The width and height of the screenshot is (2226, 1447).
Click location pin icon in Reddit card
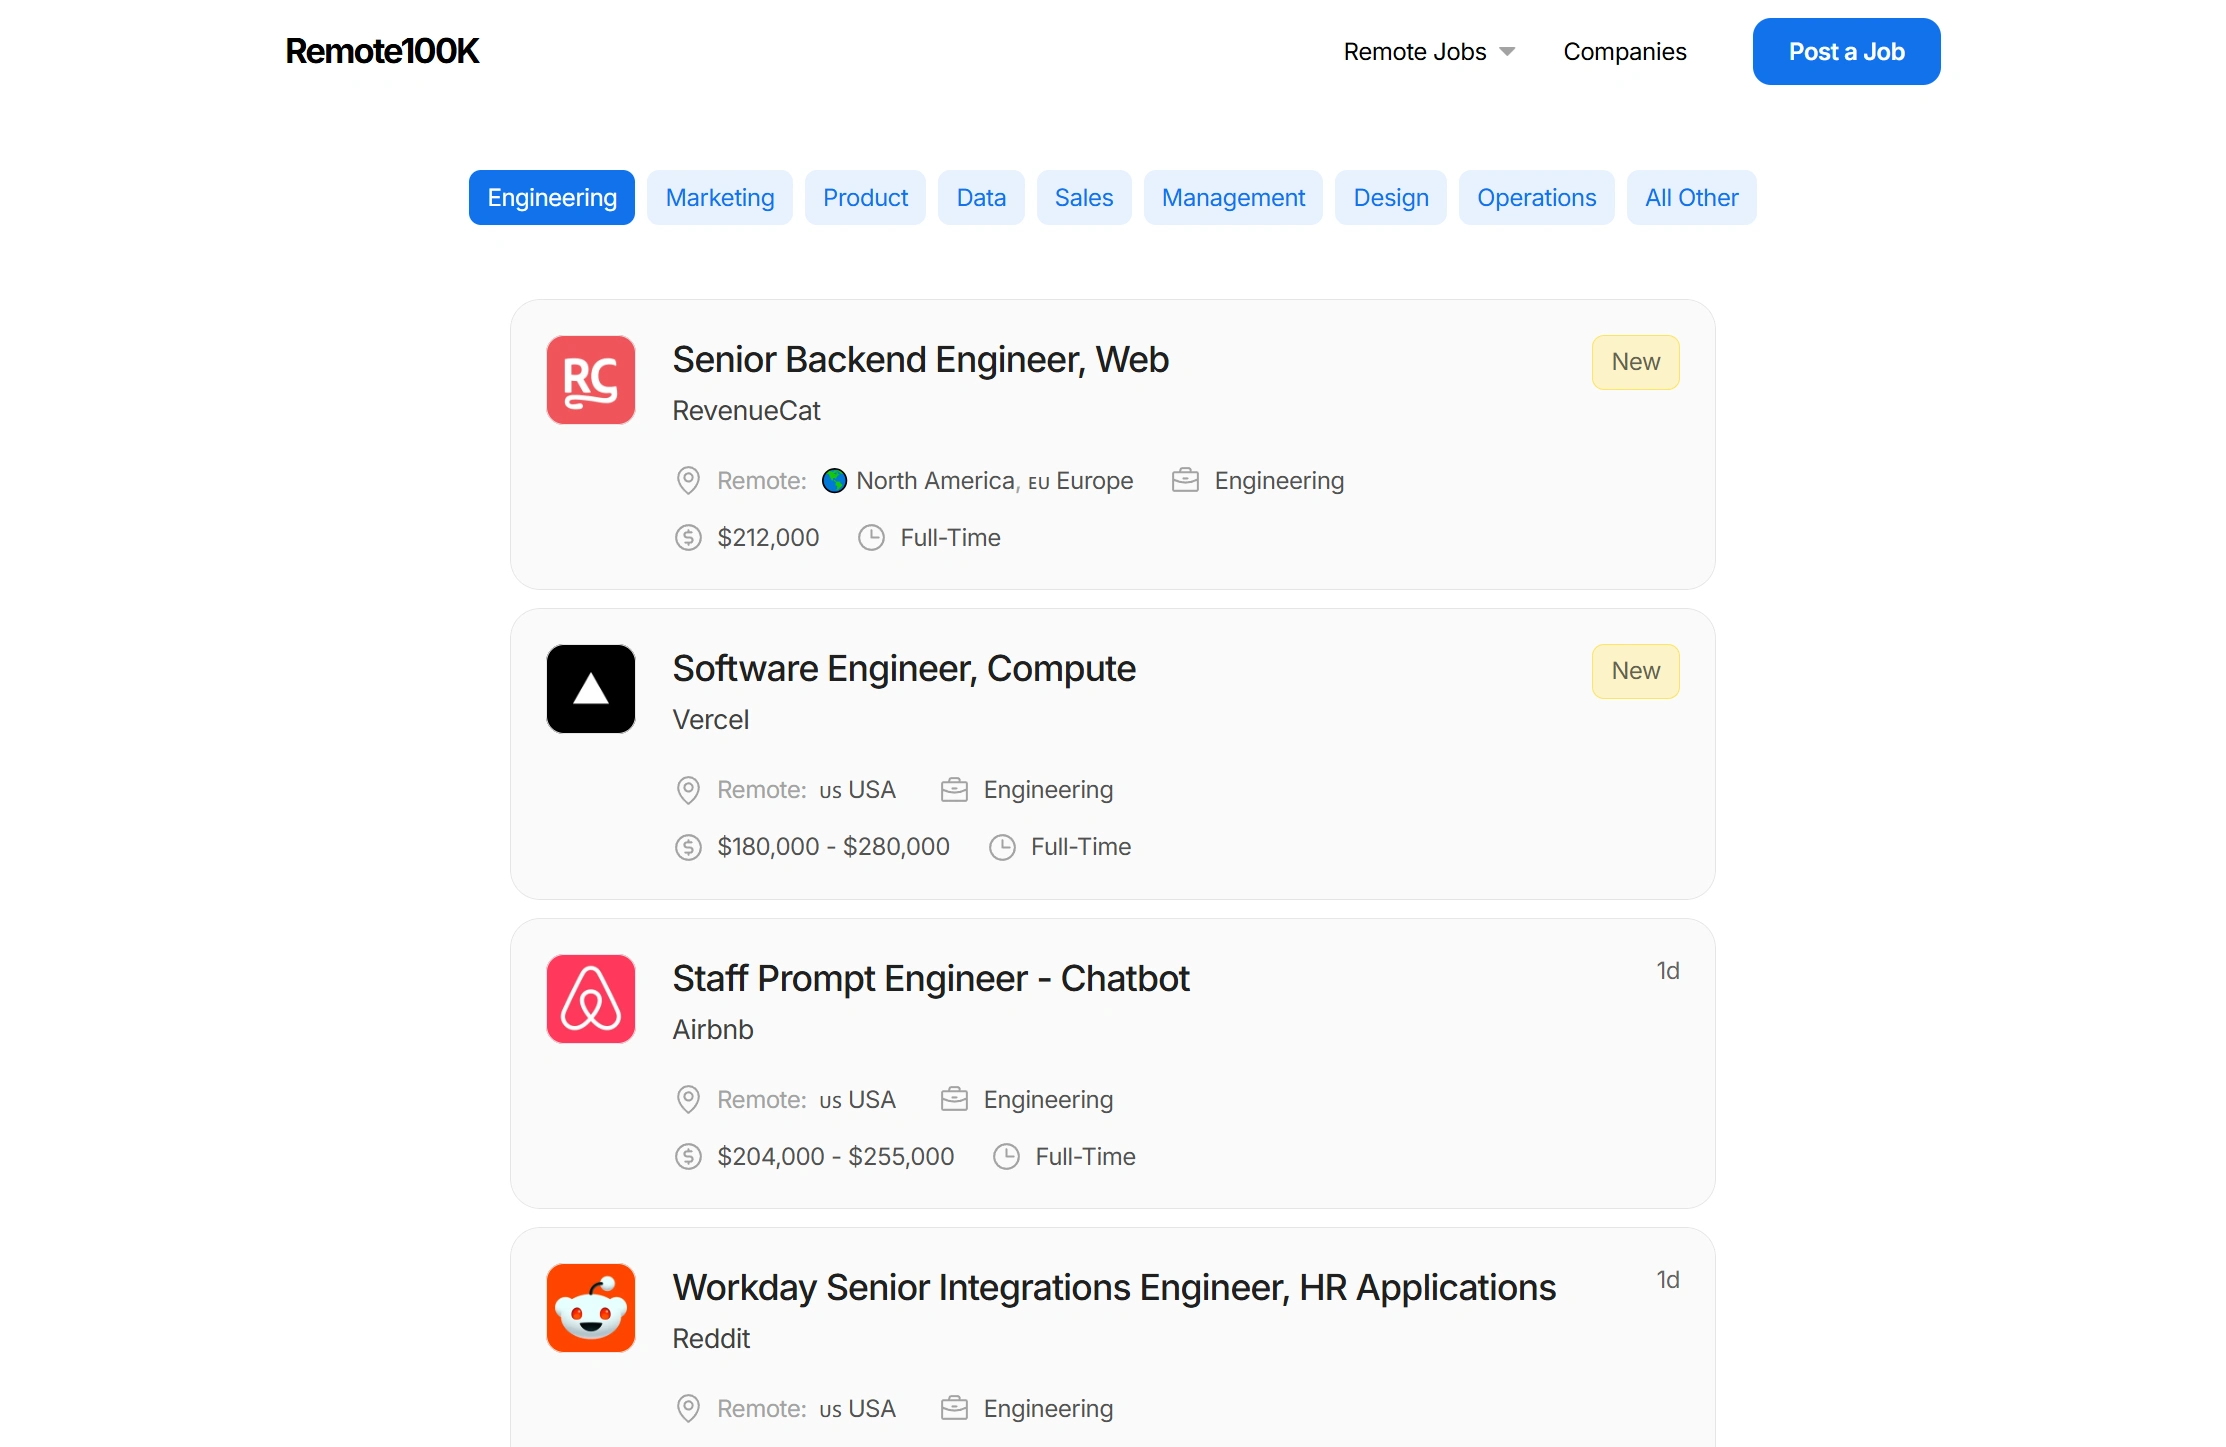pos(688,1409)
